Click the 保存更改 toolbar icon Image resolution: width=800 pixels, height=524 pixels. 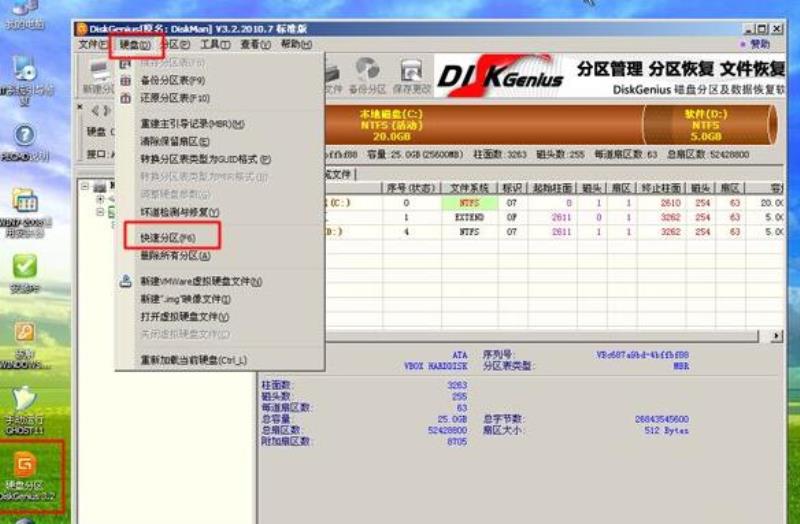[x=411, y=76]
